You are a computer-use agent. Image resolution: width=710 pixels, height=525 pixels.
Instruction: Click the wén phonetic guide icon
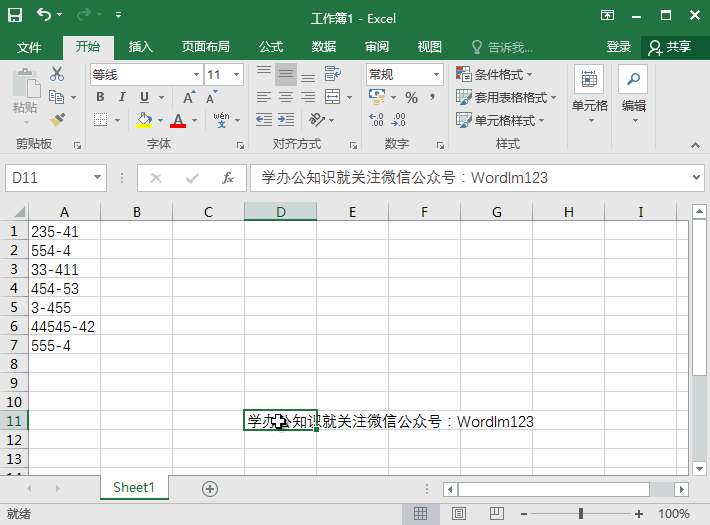click(221, 120)
